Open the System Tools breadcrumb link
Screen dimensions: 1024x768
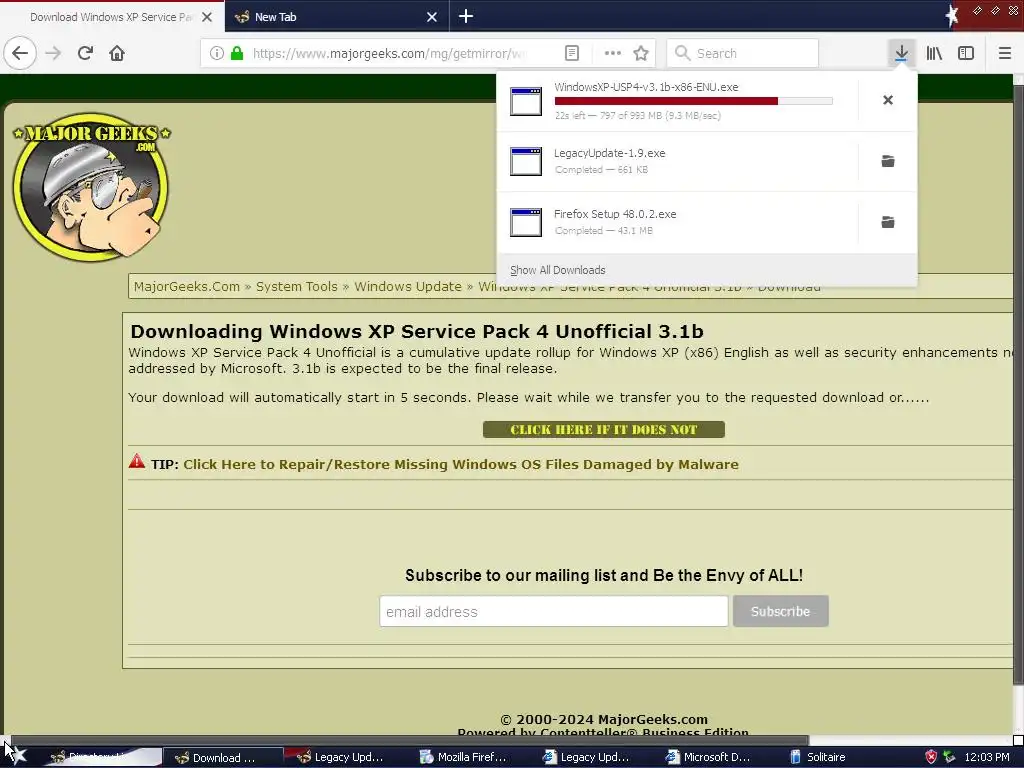tap(296, 287)
